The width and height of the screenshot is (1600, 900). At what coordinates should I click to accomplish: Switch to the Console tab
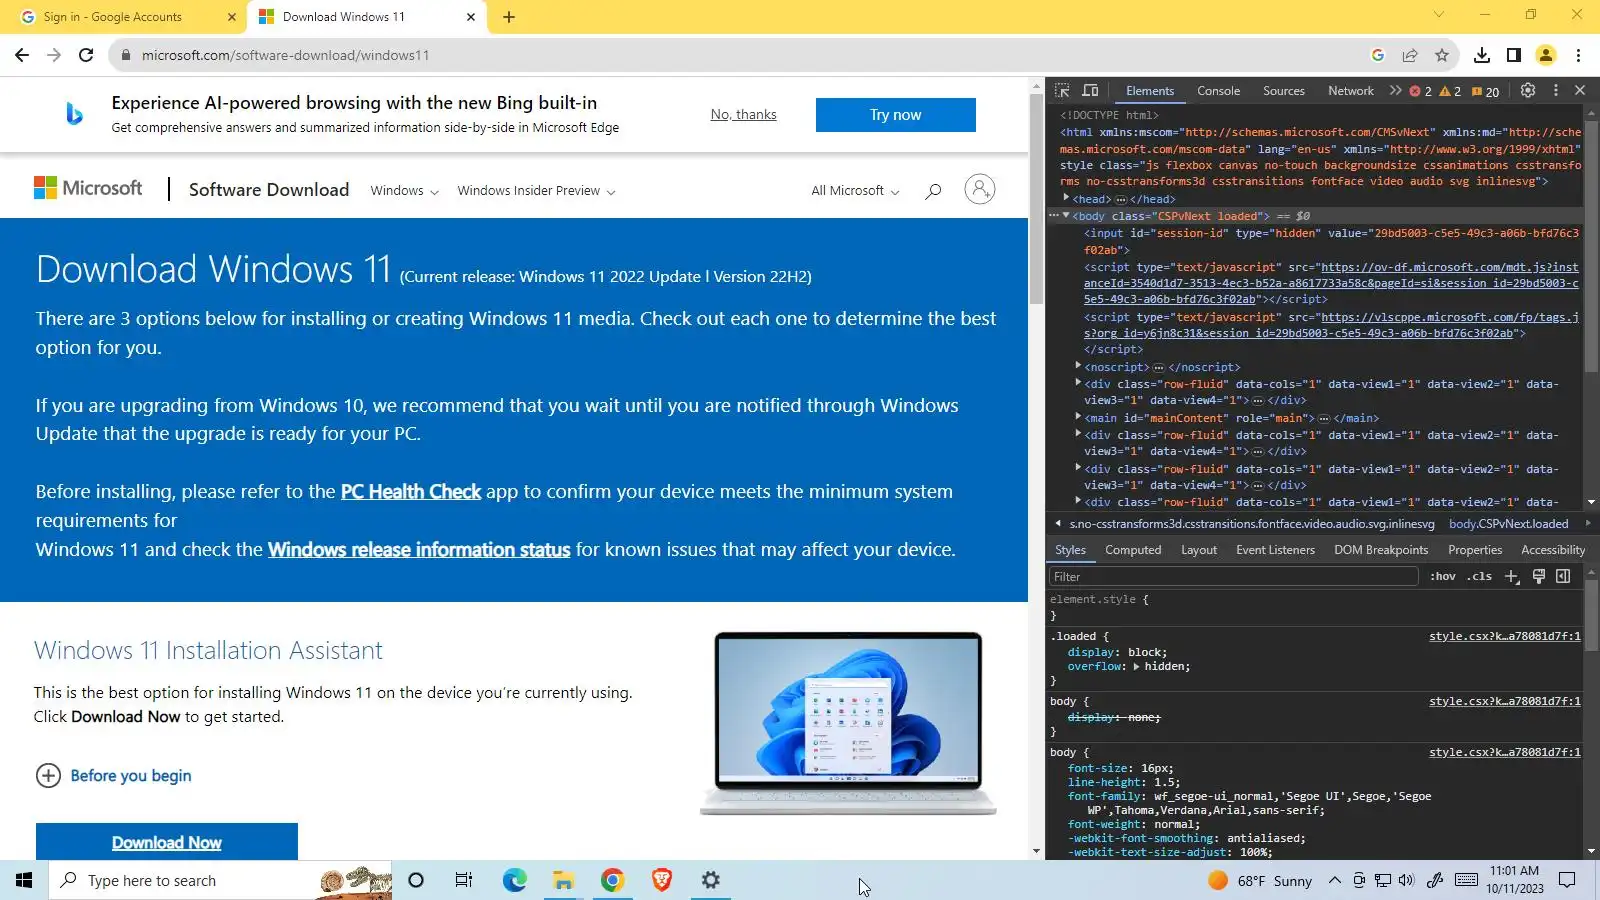(1218, 91)
